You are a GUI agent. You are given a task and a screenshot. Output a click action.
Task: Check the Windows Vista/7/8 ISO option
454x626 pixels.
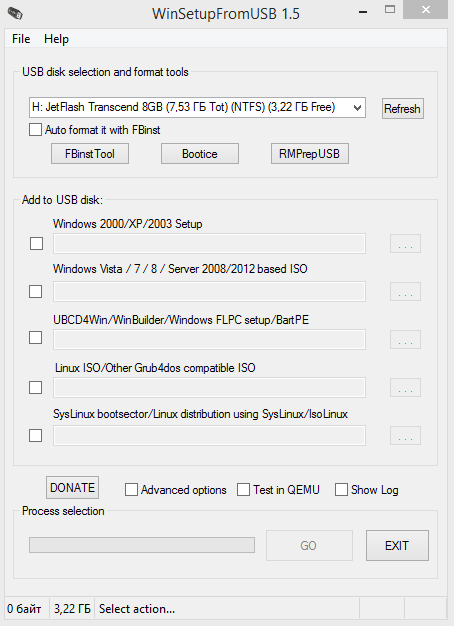tap(36, 291)
